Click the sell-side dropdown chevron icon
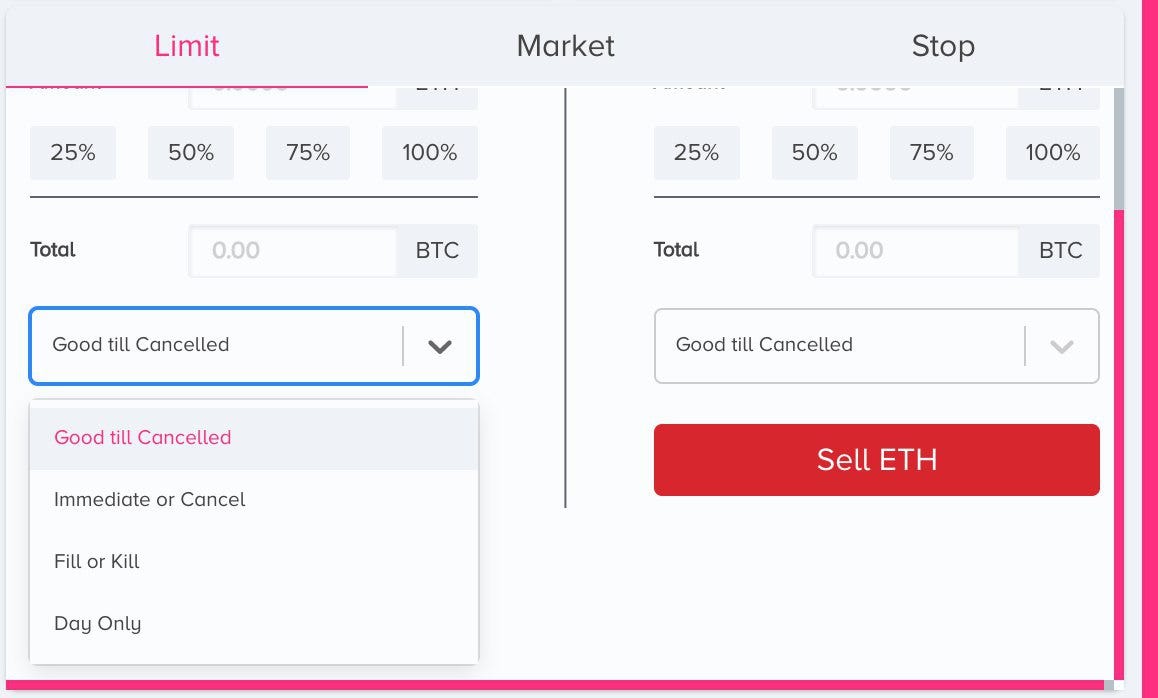Image resolution: width=1158 pixels, height=698 pixels. 1062,346
